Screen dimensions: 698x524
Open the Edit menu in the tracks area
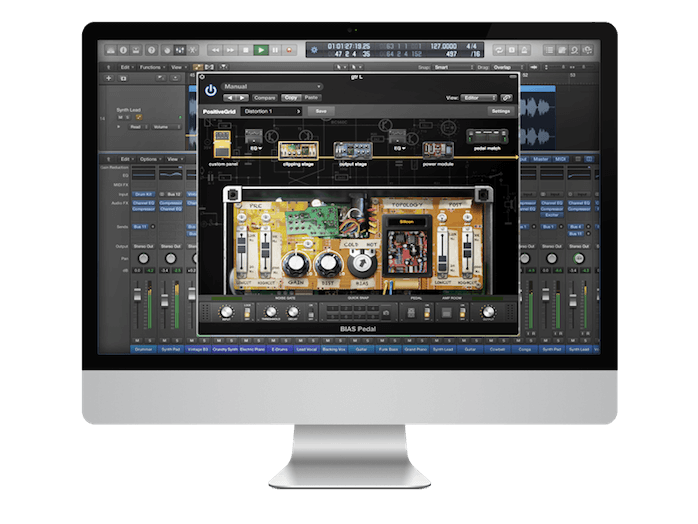point(127,67)
